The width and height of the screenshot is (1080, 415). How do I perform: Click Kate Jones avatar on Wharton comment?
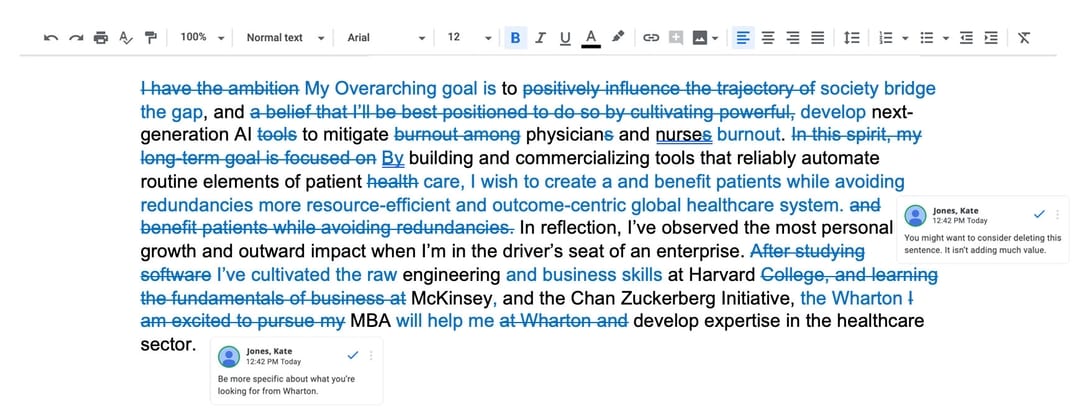229,357
